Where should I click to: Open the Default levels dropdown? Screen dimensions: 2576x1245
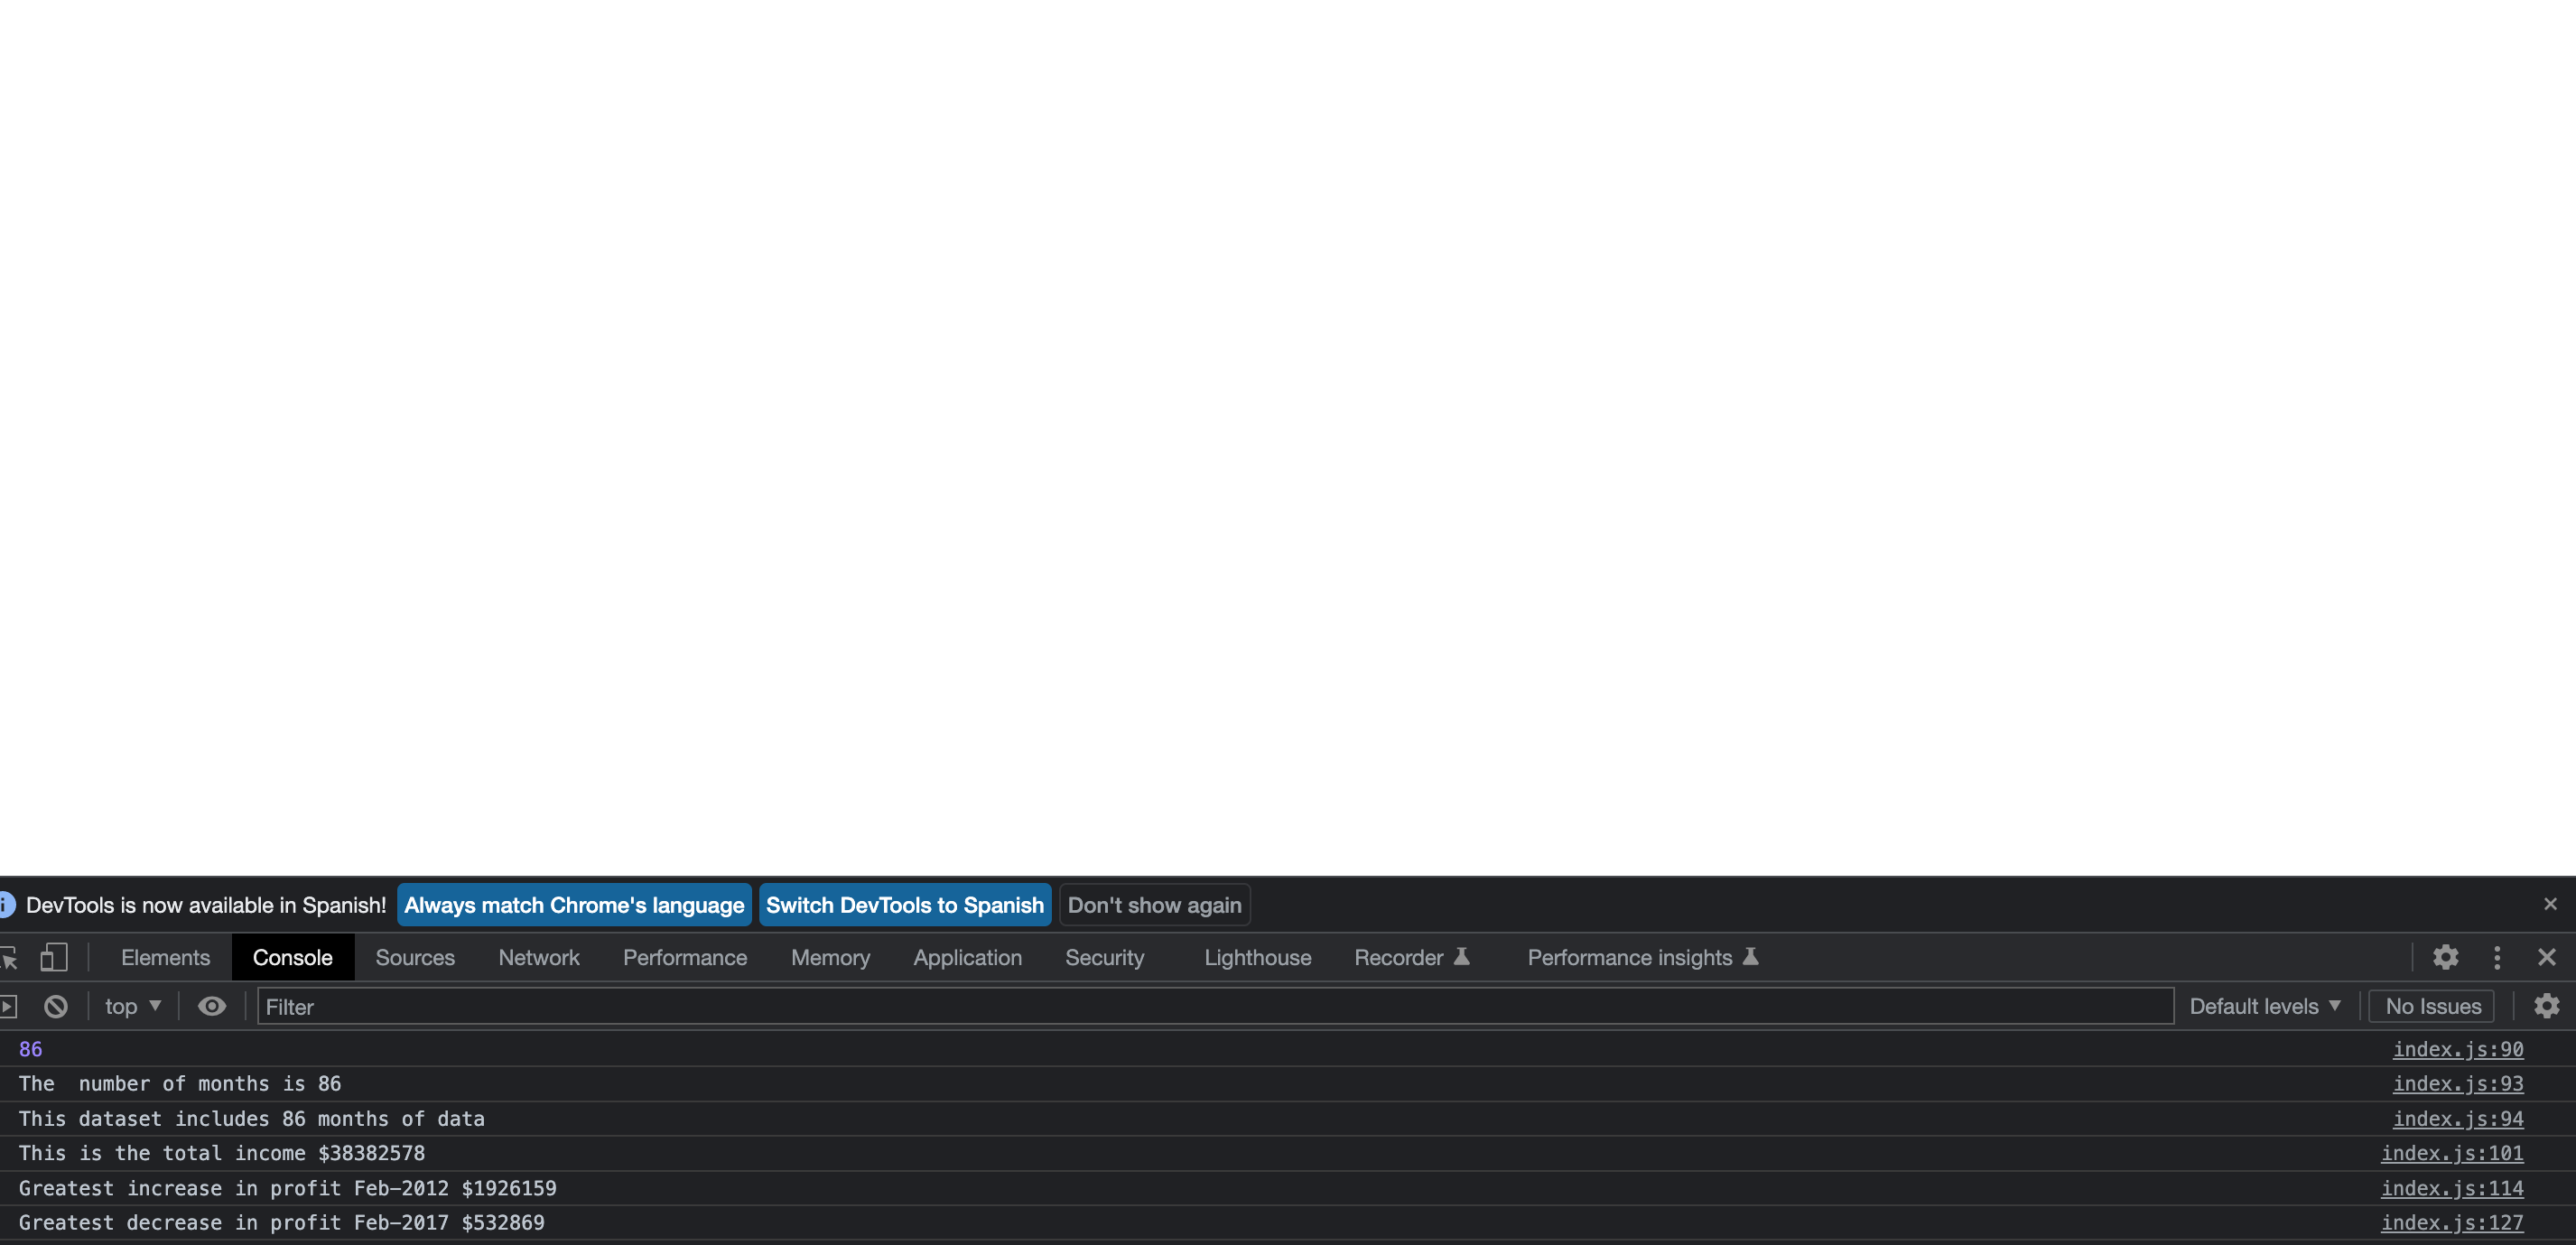pos(2264,1006)
